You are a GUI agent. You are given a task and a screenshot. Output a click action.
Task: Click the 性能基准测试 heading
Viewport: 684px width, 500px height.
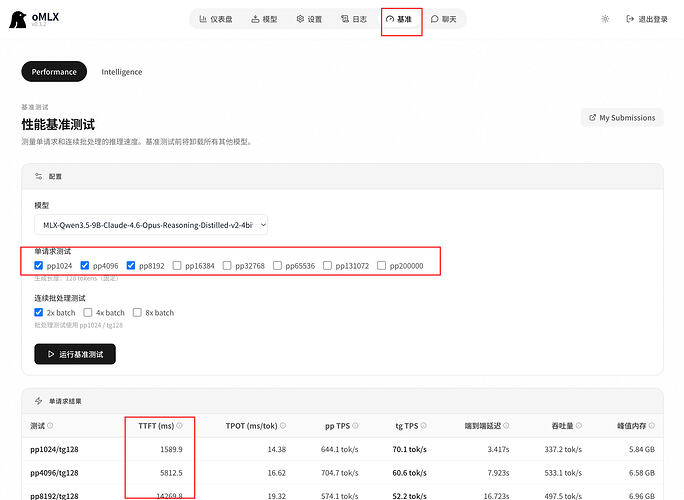click(x=58, y=125)
